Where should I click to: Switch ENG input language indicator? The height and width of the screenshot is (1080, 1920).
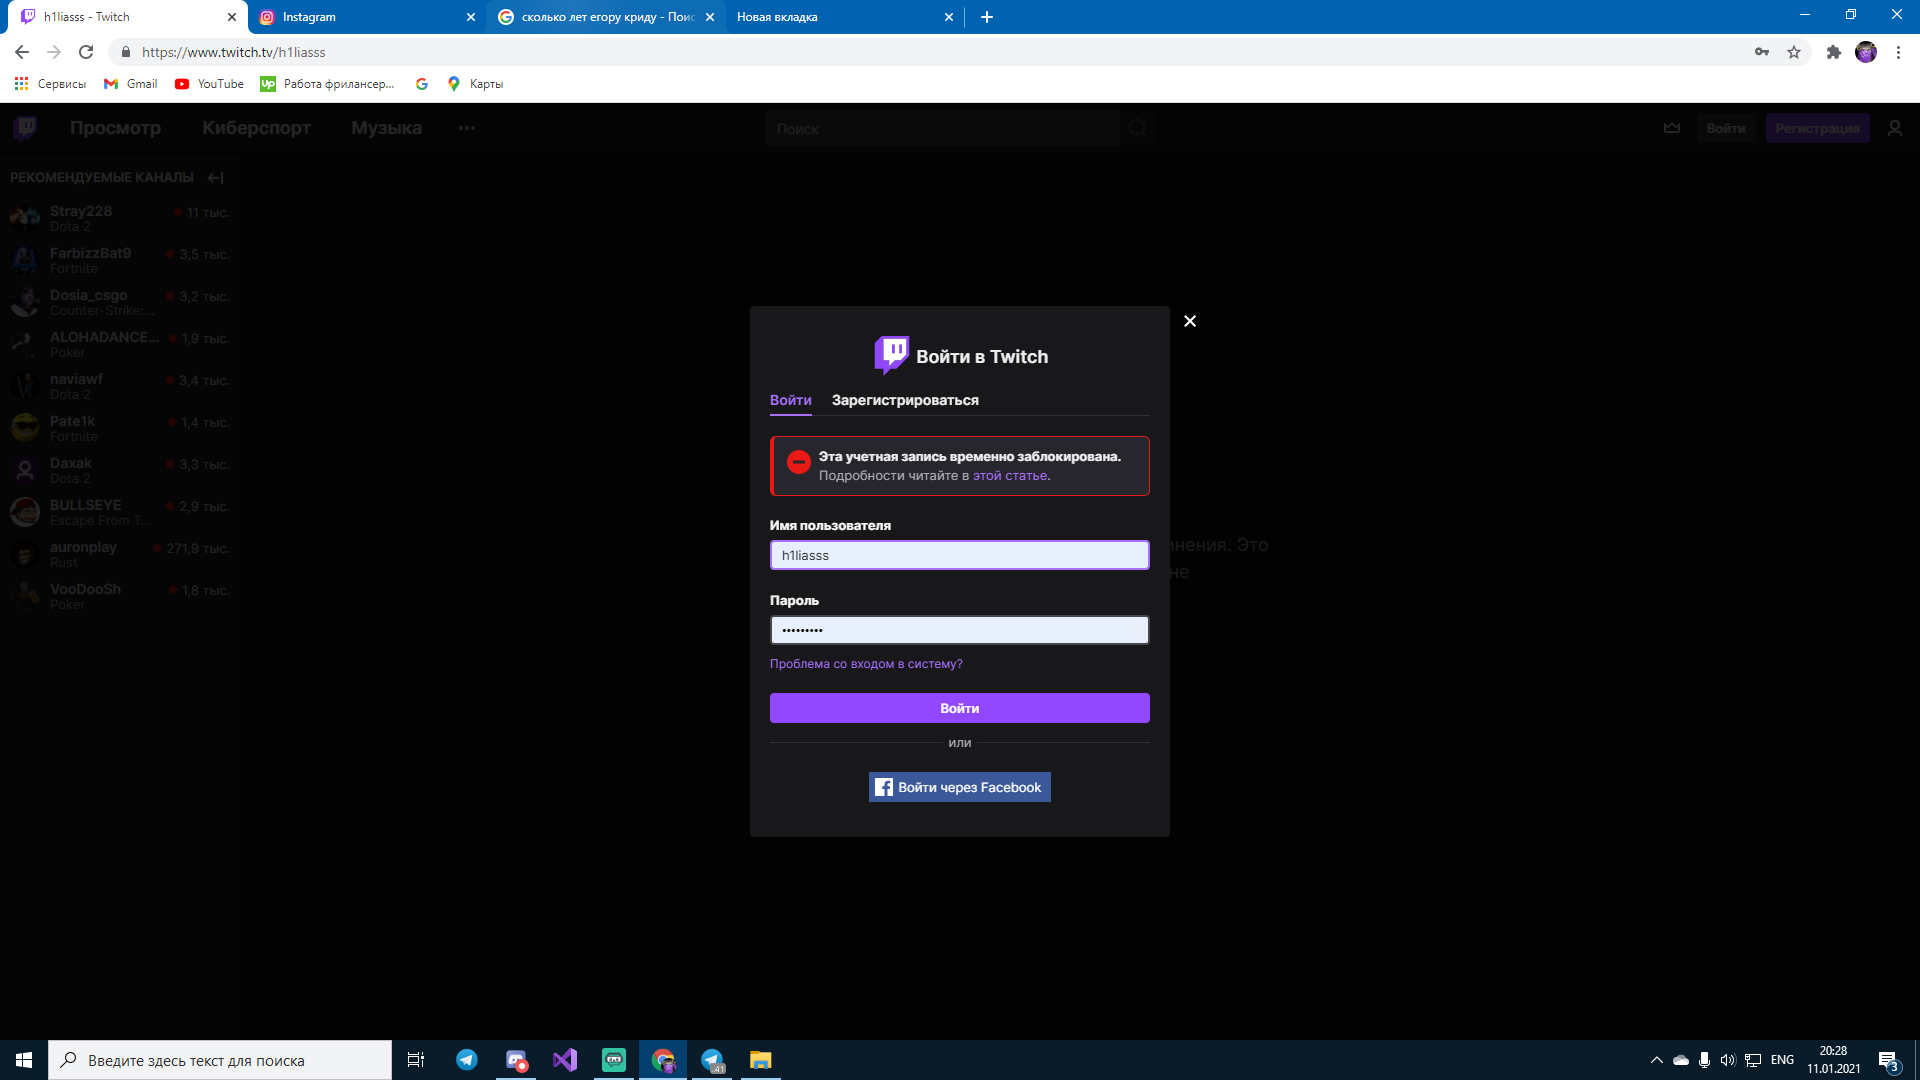click(1782, 1060)
